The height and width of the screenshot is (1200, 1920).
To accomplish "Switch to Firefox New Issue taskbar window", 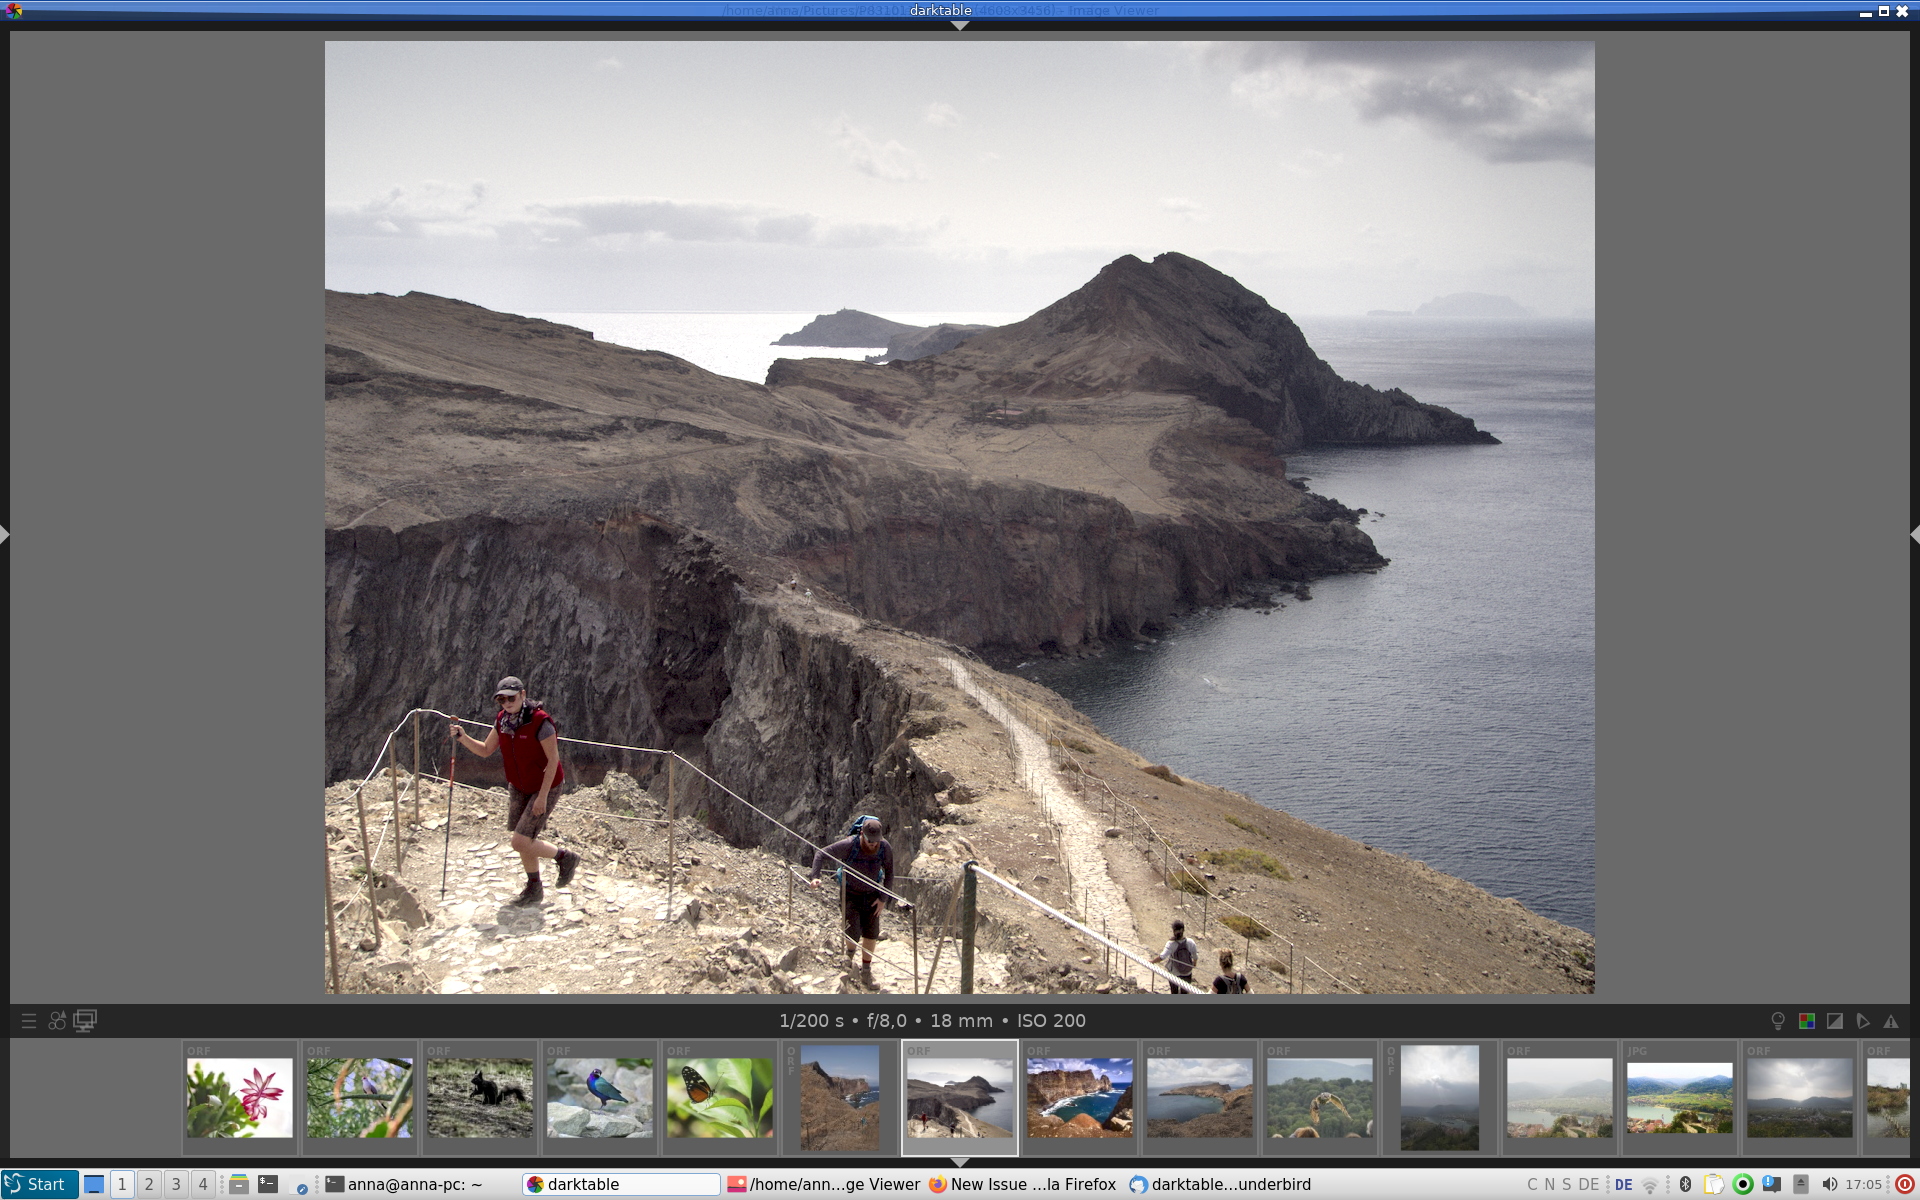I will click(x=1022, y=1184).
